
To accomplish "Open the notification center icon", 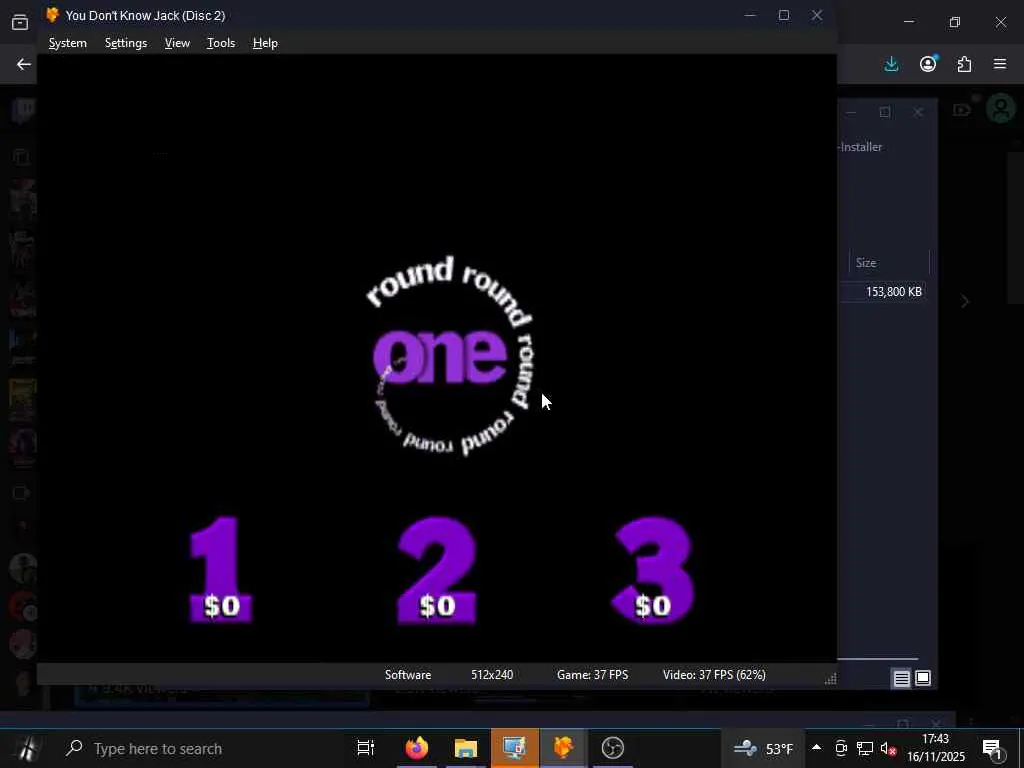I will (x=993, y=748).
